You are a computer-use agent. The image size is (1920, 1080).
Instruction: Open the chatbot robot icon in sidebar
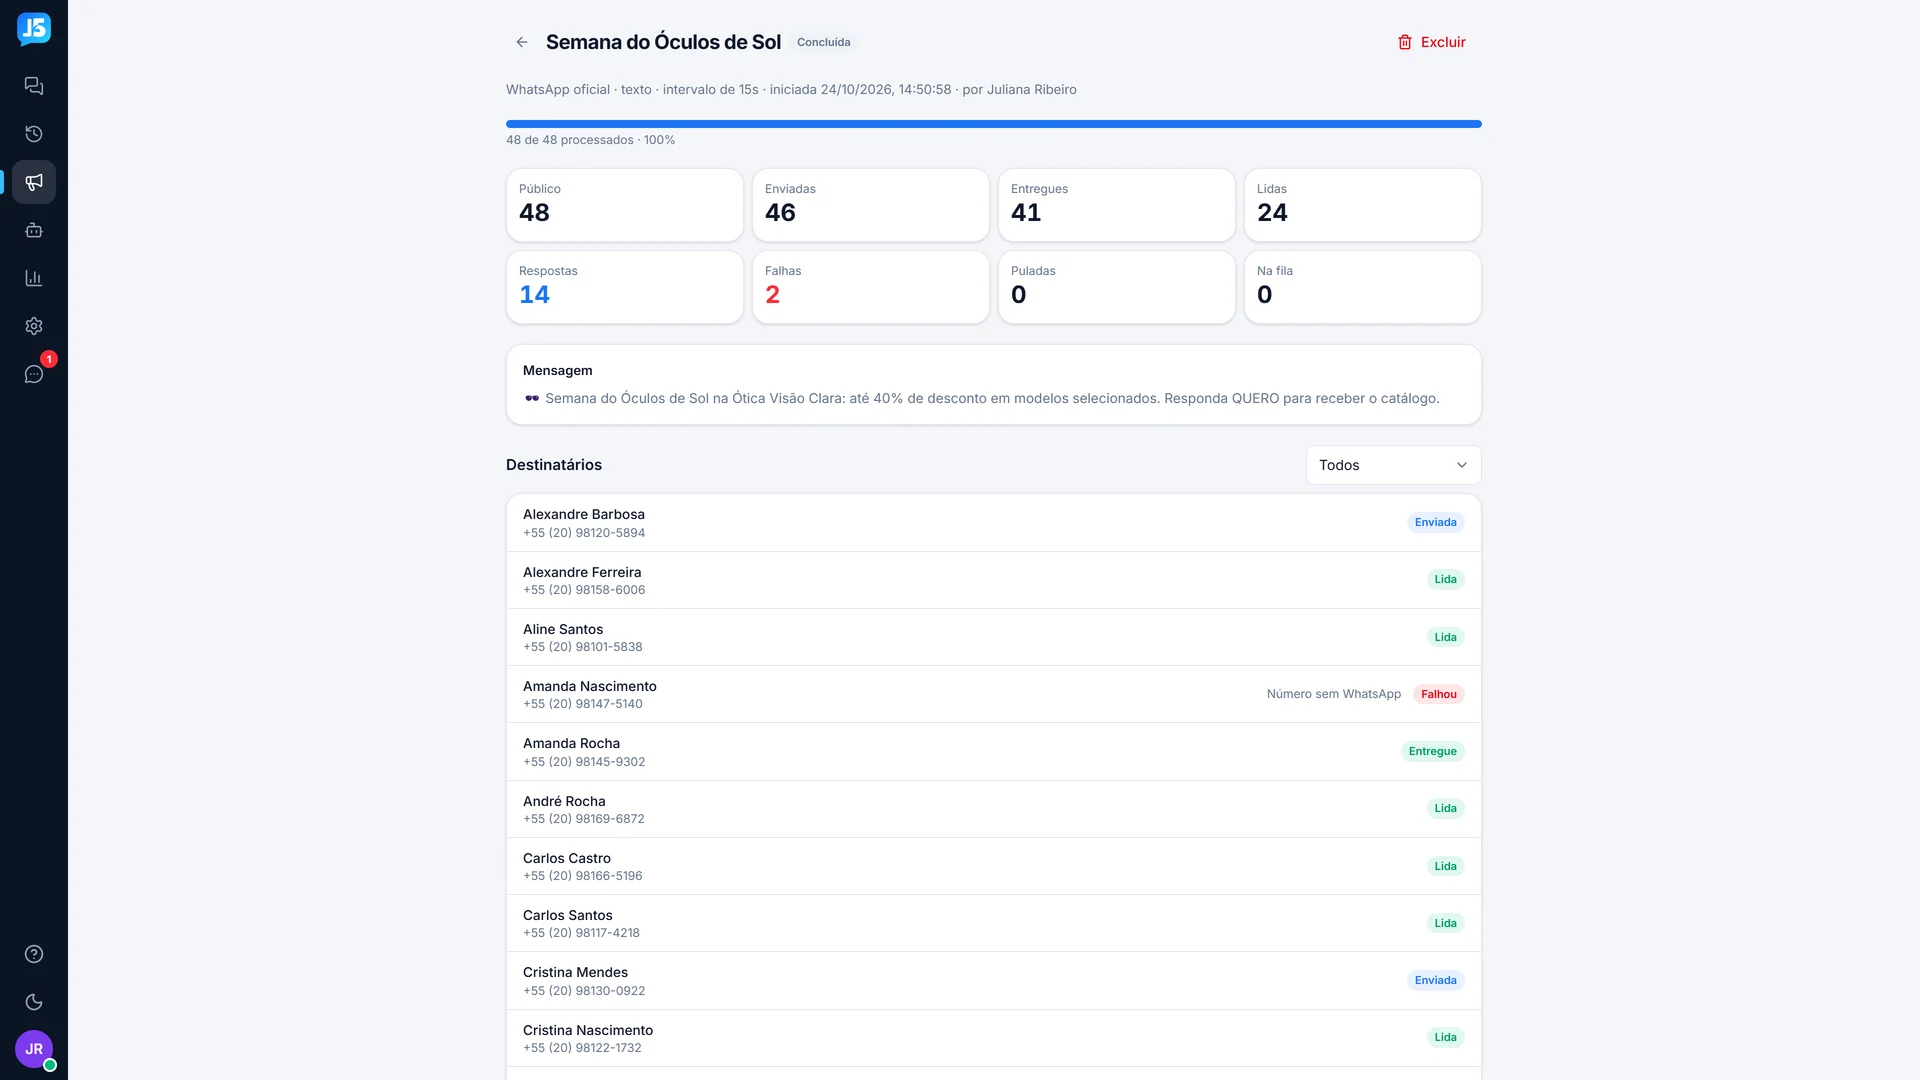(x=34, y=230)
